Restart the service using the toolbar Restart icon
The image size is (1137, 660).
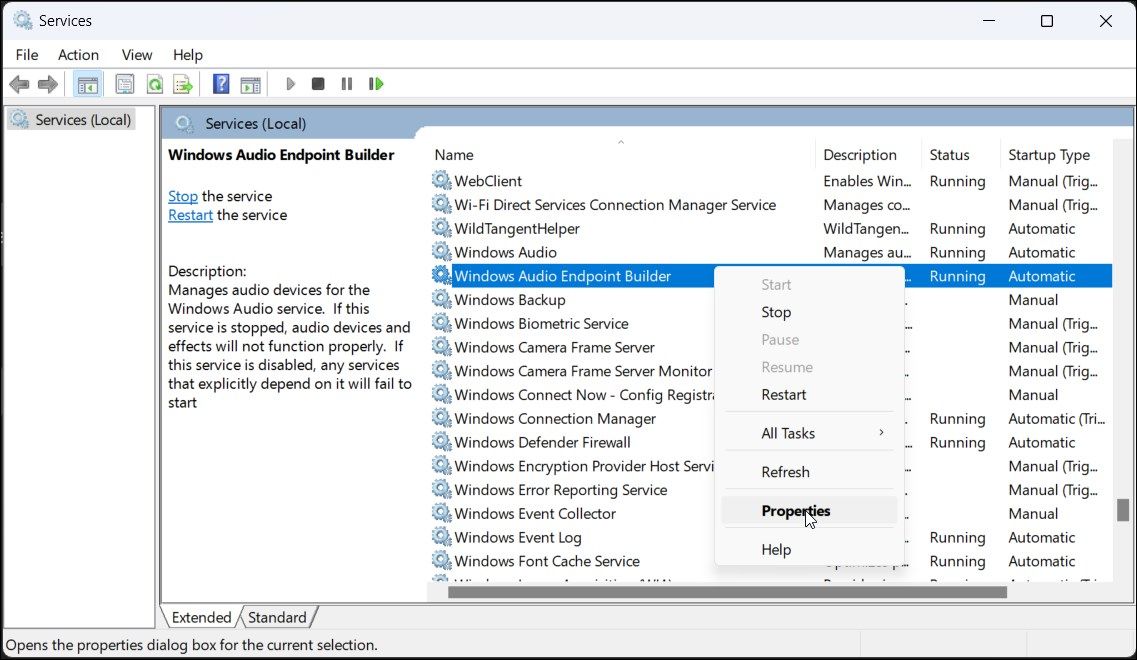376,83
